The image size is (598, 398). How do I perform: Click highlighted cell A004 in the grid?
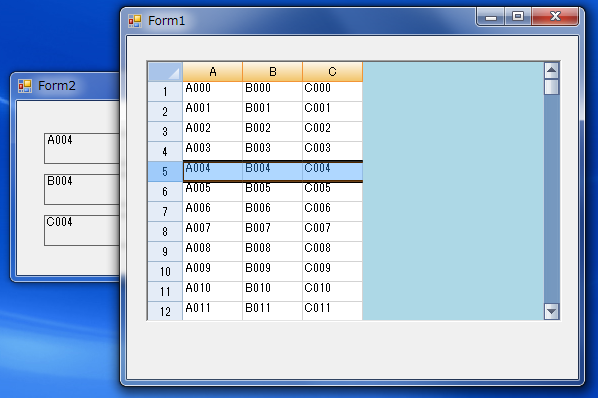coord(212,172)
